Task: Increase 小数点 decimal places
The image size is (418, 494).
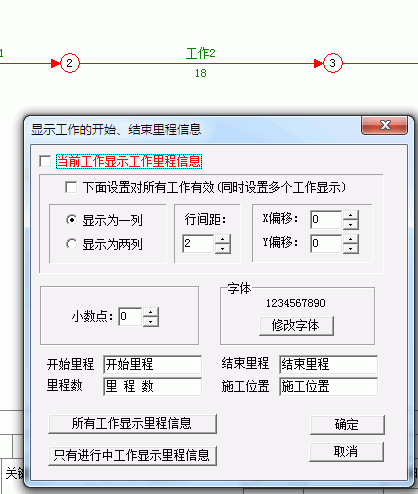Action: [151, 312]
